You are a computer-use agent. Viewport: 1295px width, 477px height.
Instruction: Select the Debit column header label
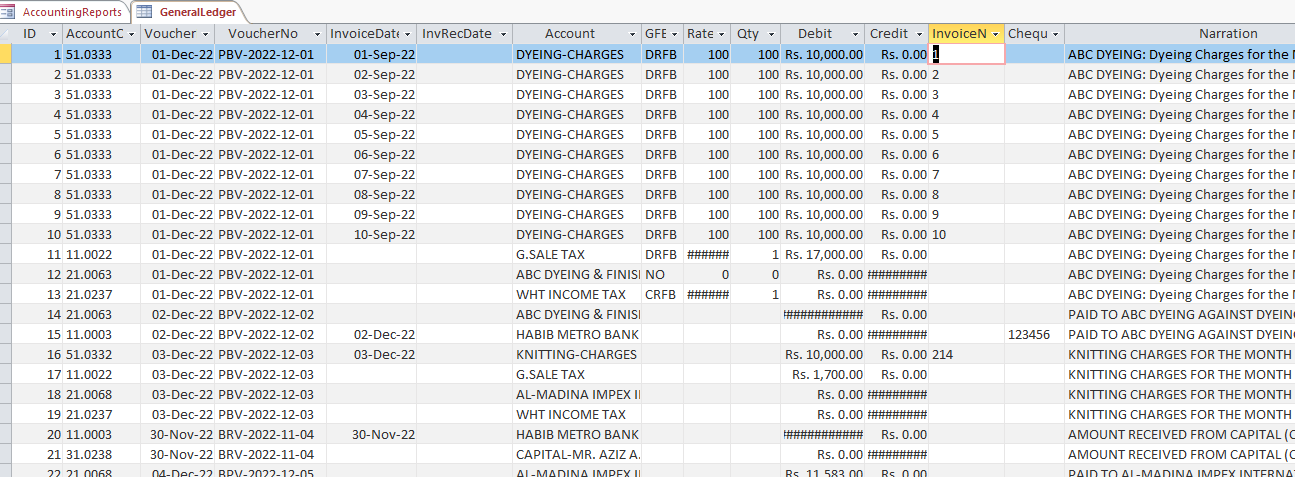(815, 34)
